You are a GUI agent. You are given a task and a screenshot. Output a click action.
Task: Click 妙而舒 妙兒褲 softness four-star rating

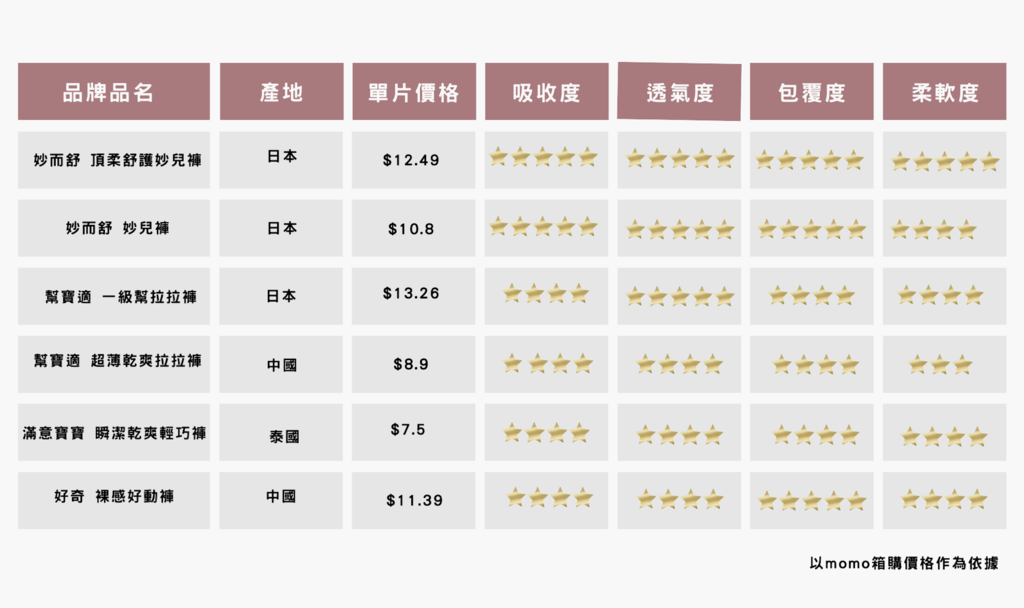(934, 230)
